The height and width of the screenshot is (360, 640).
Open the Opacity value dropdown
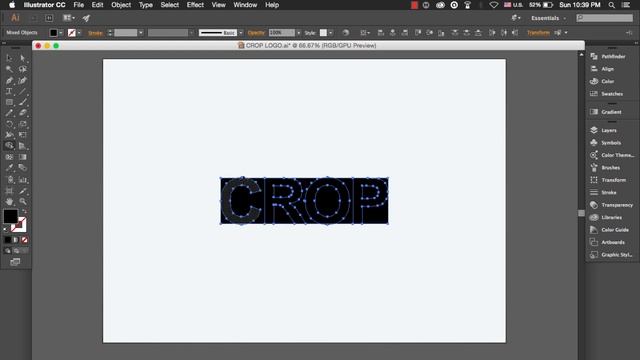(298, 33)
